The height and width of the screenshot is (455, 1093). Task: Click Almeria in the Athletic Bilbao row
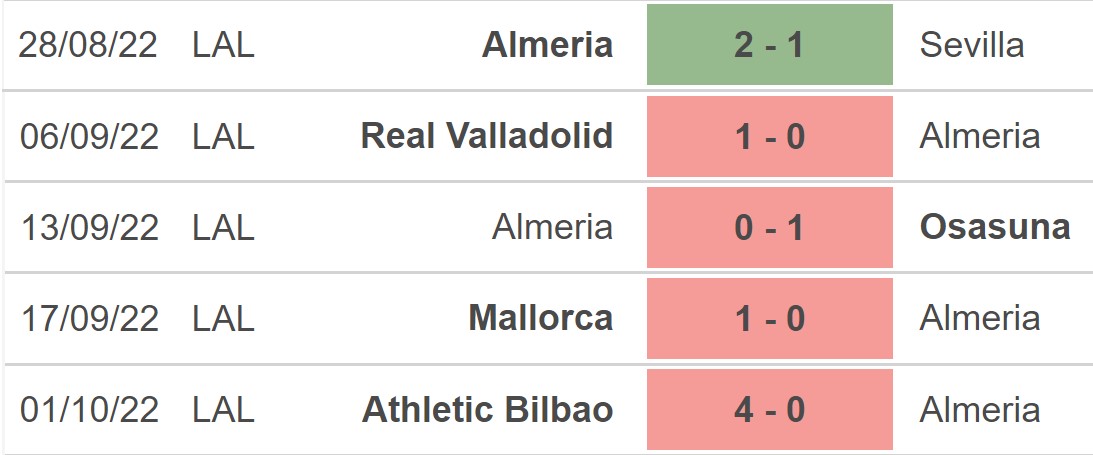click(x=979, y=409)
